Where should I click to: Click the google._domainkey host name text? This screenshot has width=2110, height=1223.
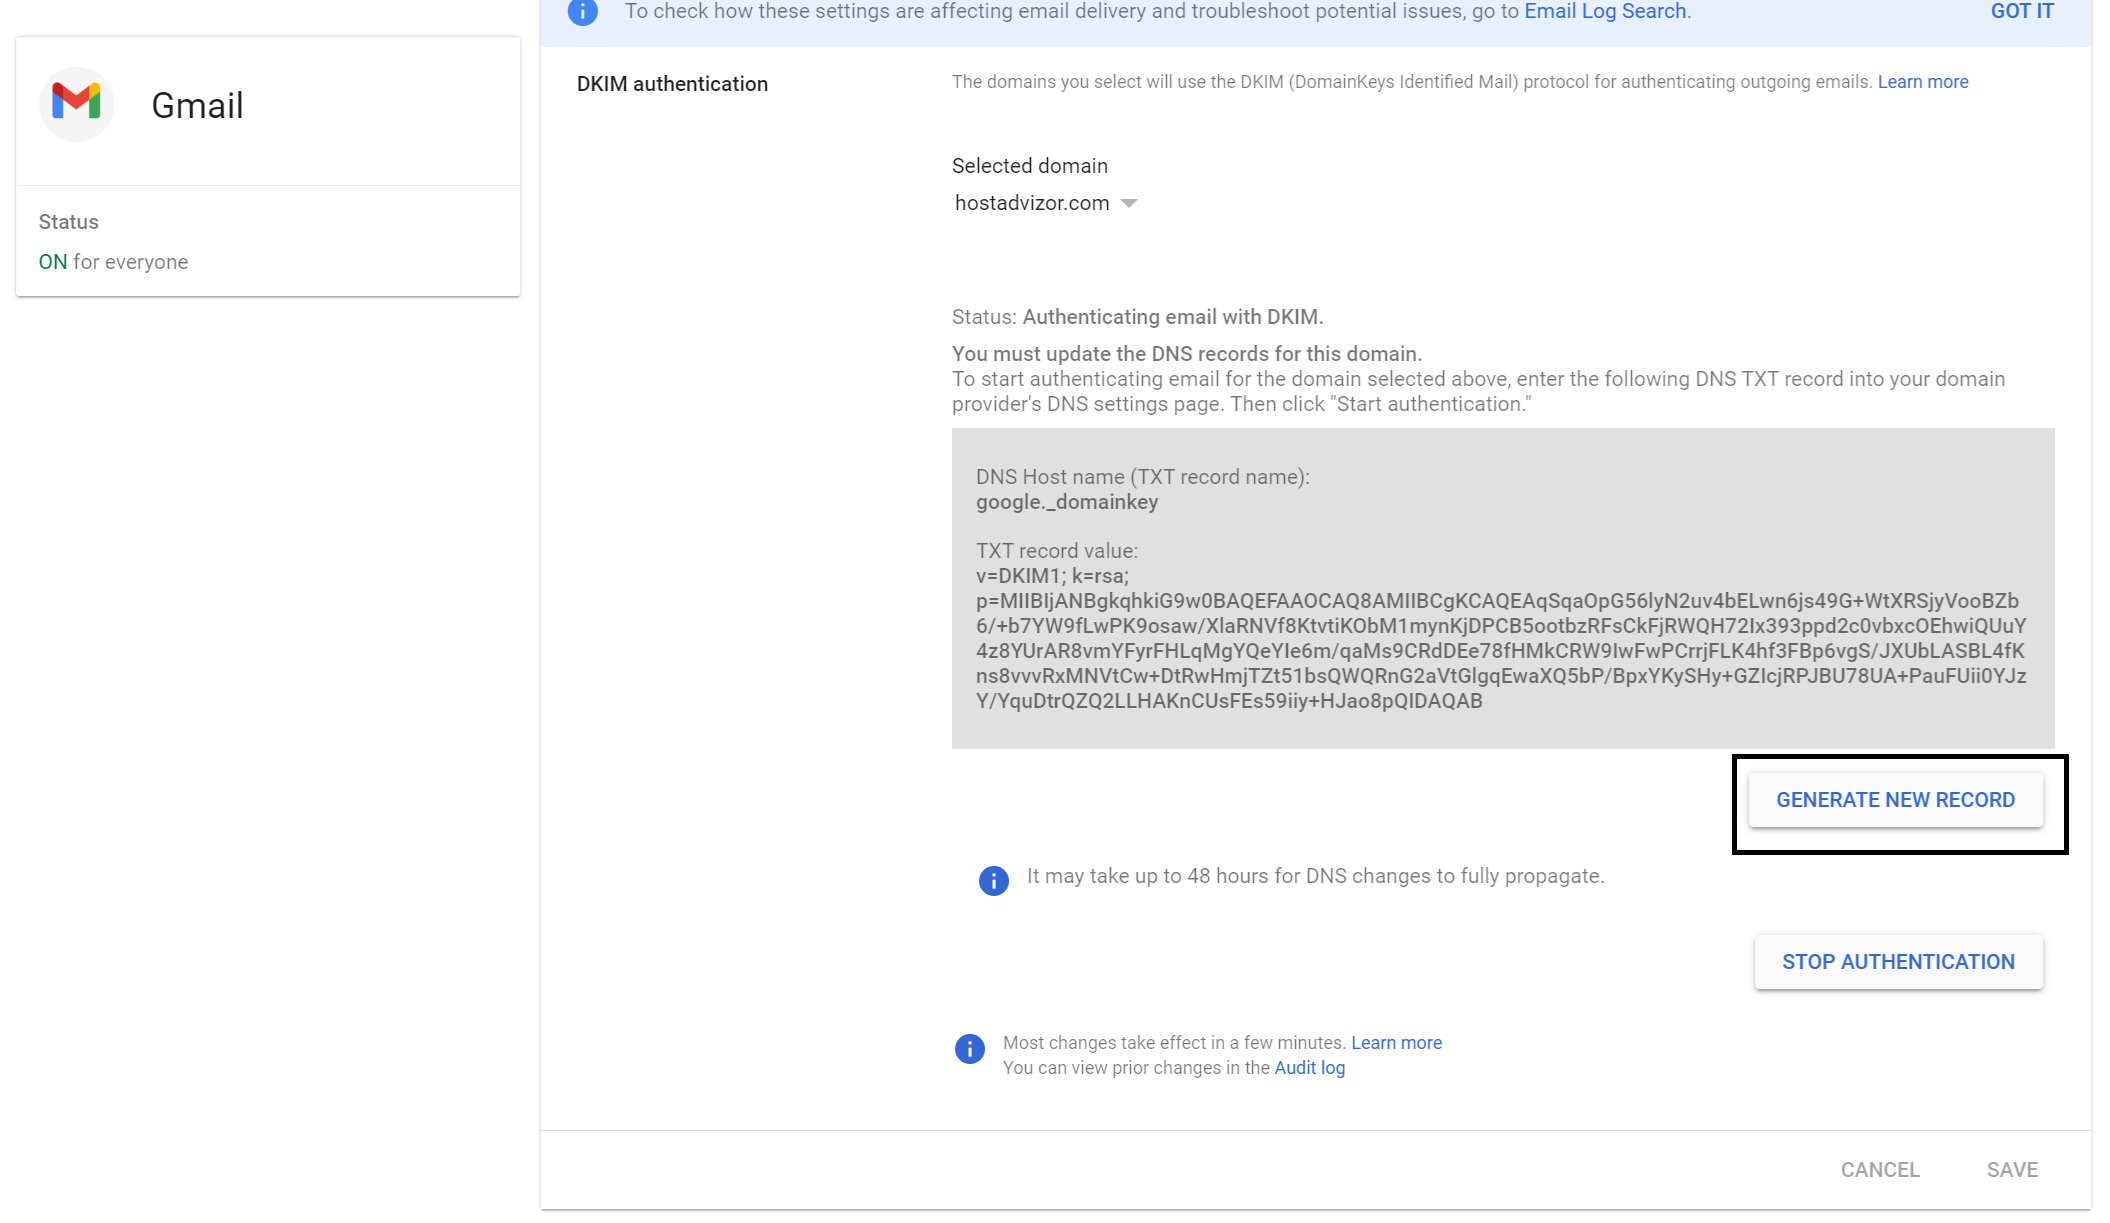[x=1066, y=502]
